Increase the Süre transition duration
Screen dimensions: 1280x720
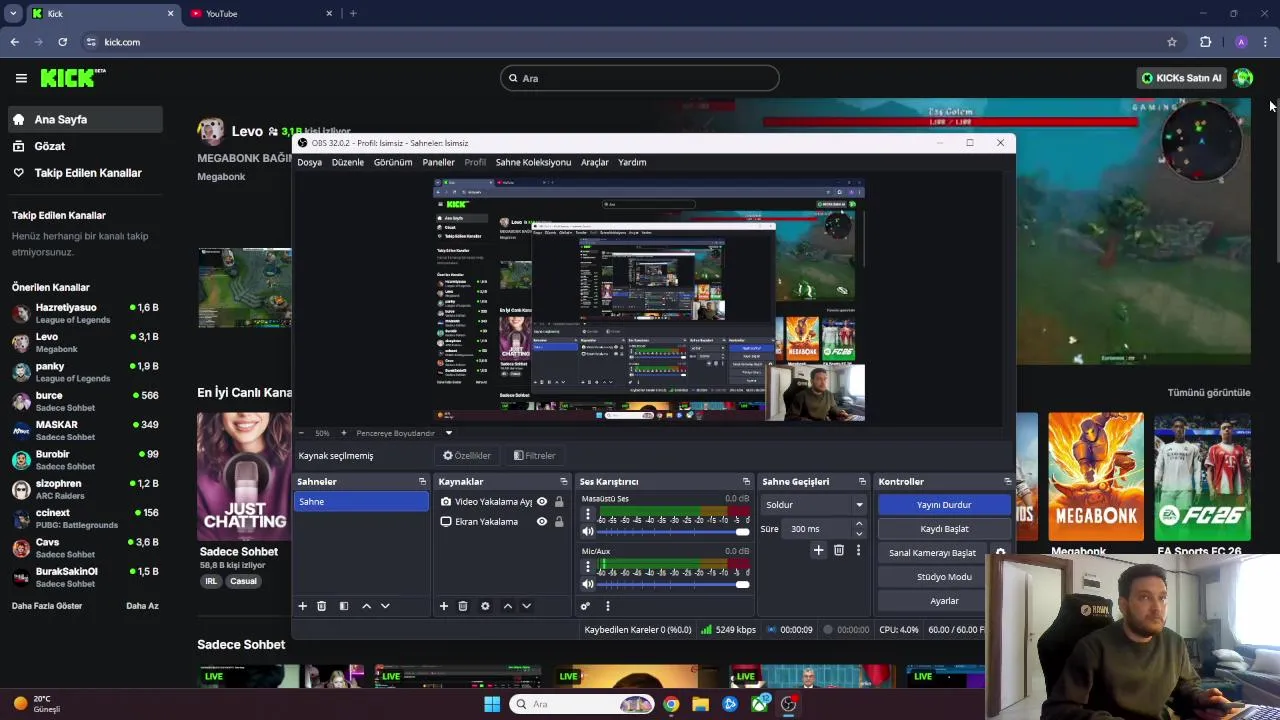(x=859, y=524)
